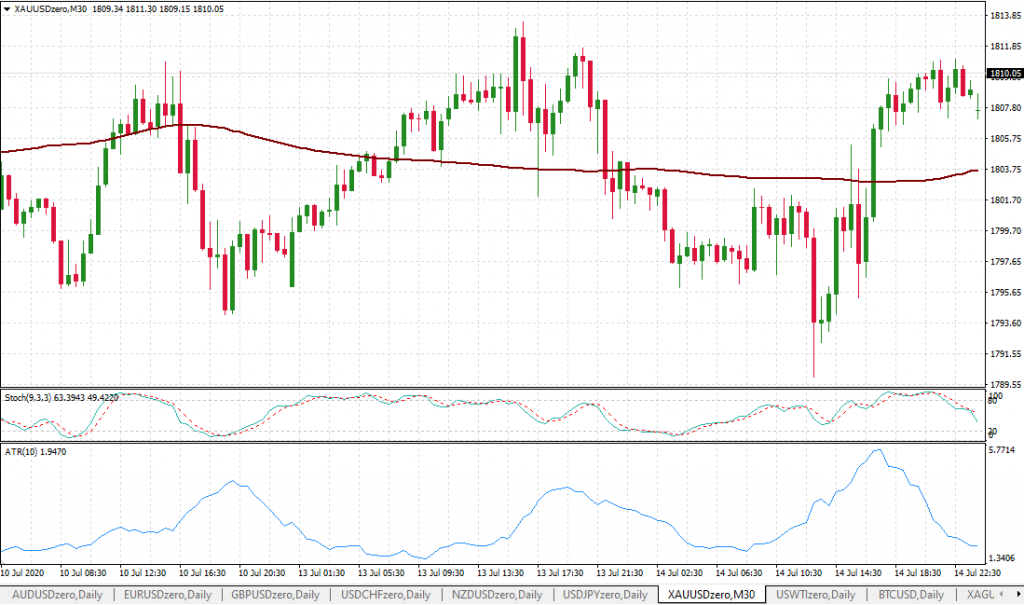
Task: Go to the USDCHFzero,Daily tab
Action: coord(385,595)
